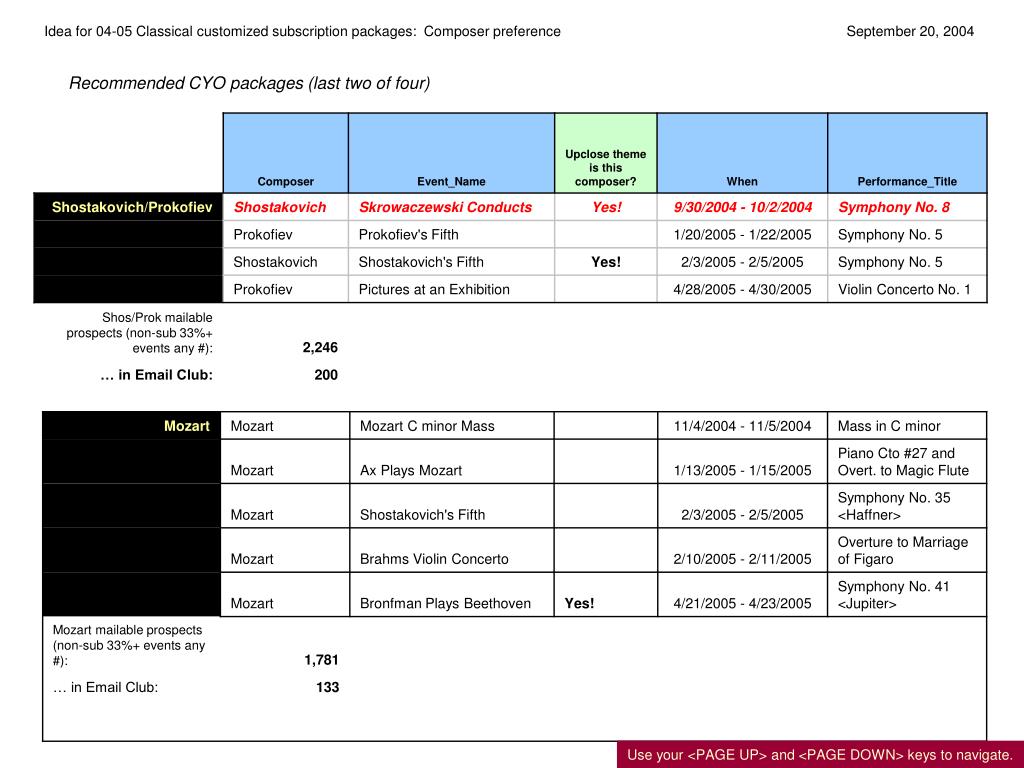Image resolution: width=1024 pixels, height=768 pixels.
Task: Click the PAGE UP / PAGE DOWN navigation banner
Action: click(820, 754)
